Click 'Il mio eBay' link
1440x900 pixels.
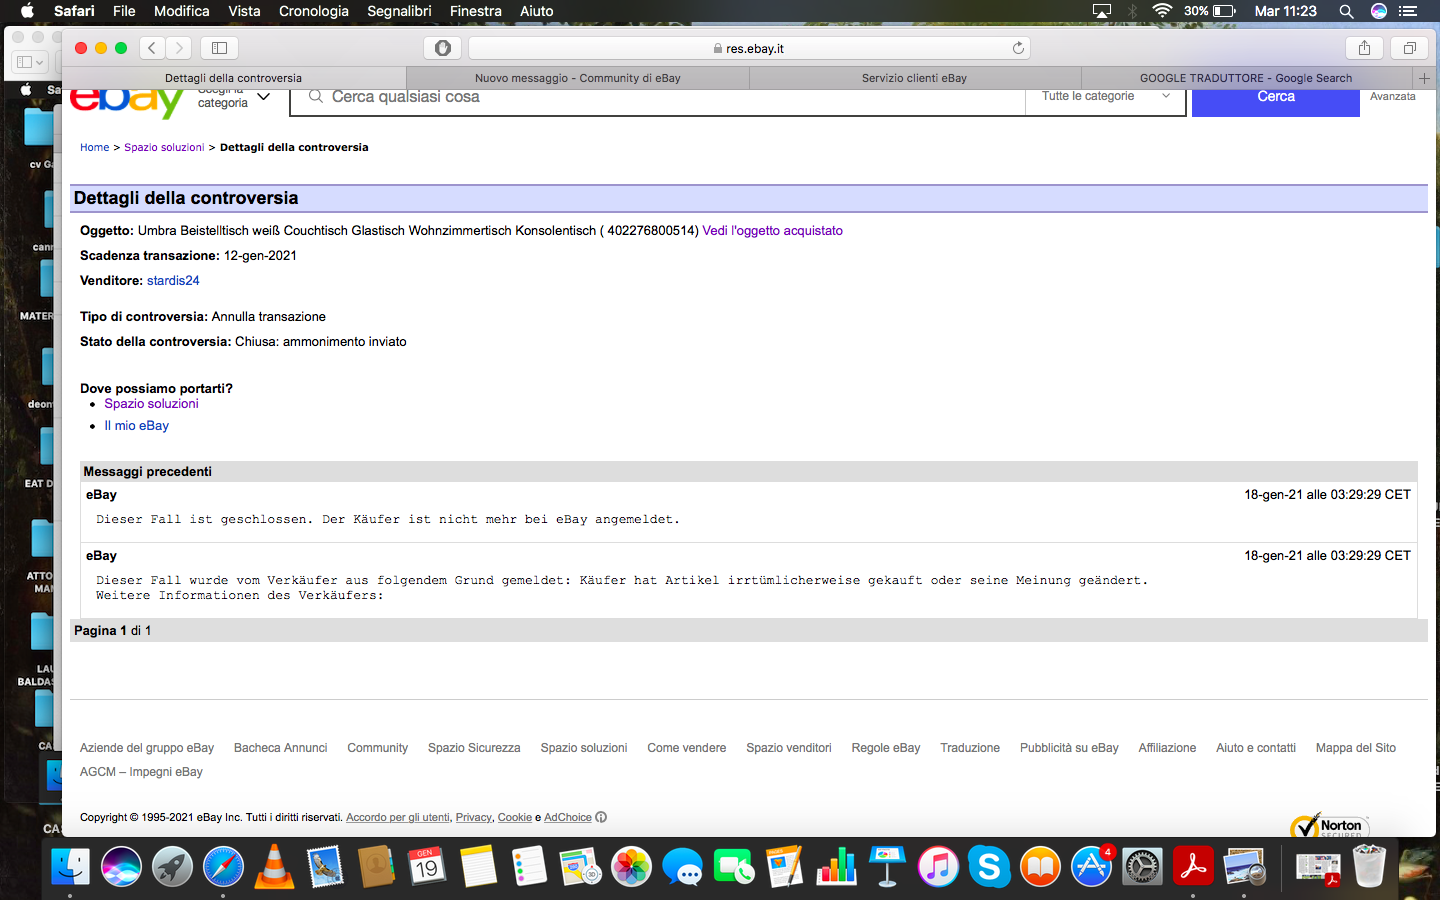pyautogui.click(x=137, y=425)
